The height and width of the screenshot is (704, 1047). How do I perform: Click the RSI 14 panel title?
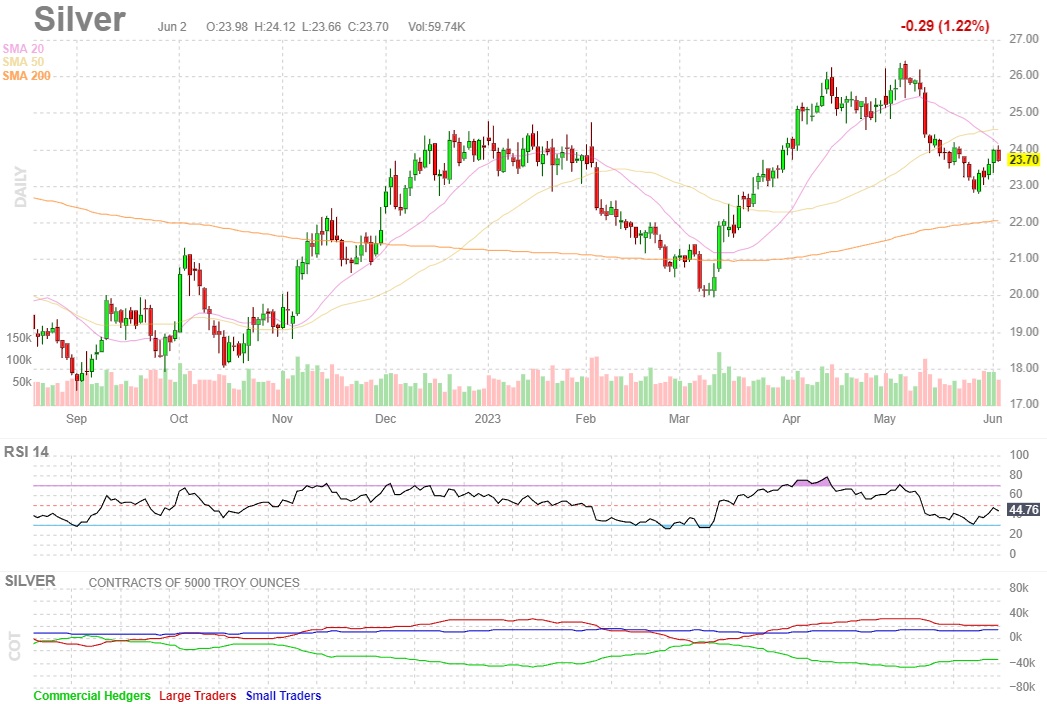pos(27,452)
